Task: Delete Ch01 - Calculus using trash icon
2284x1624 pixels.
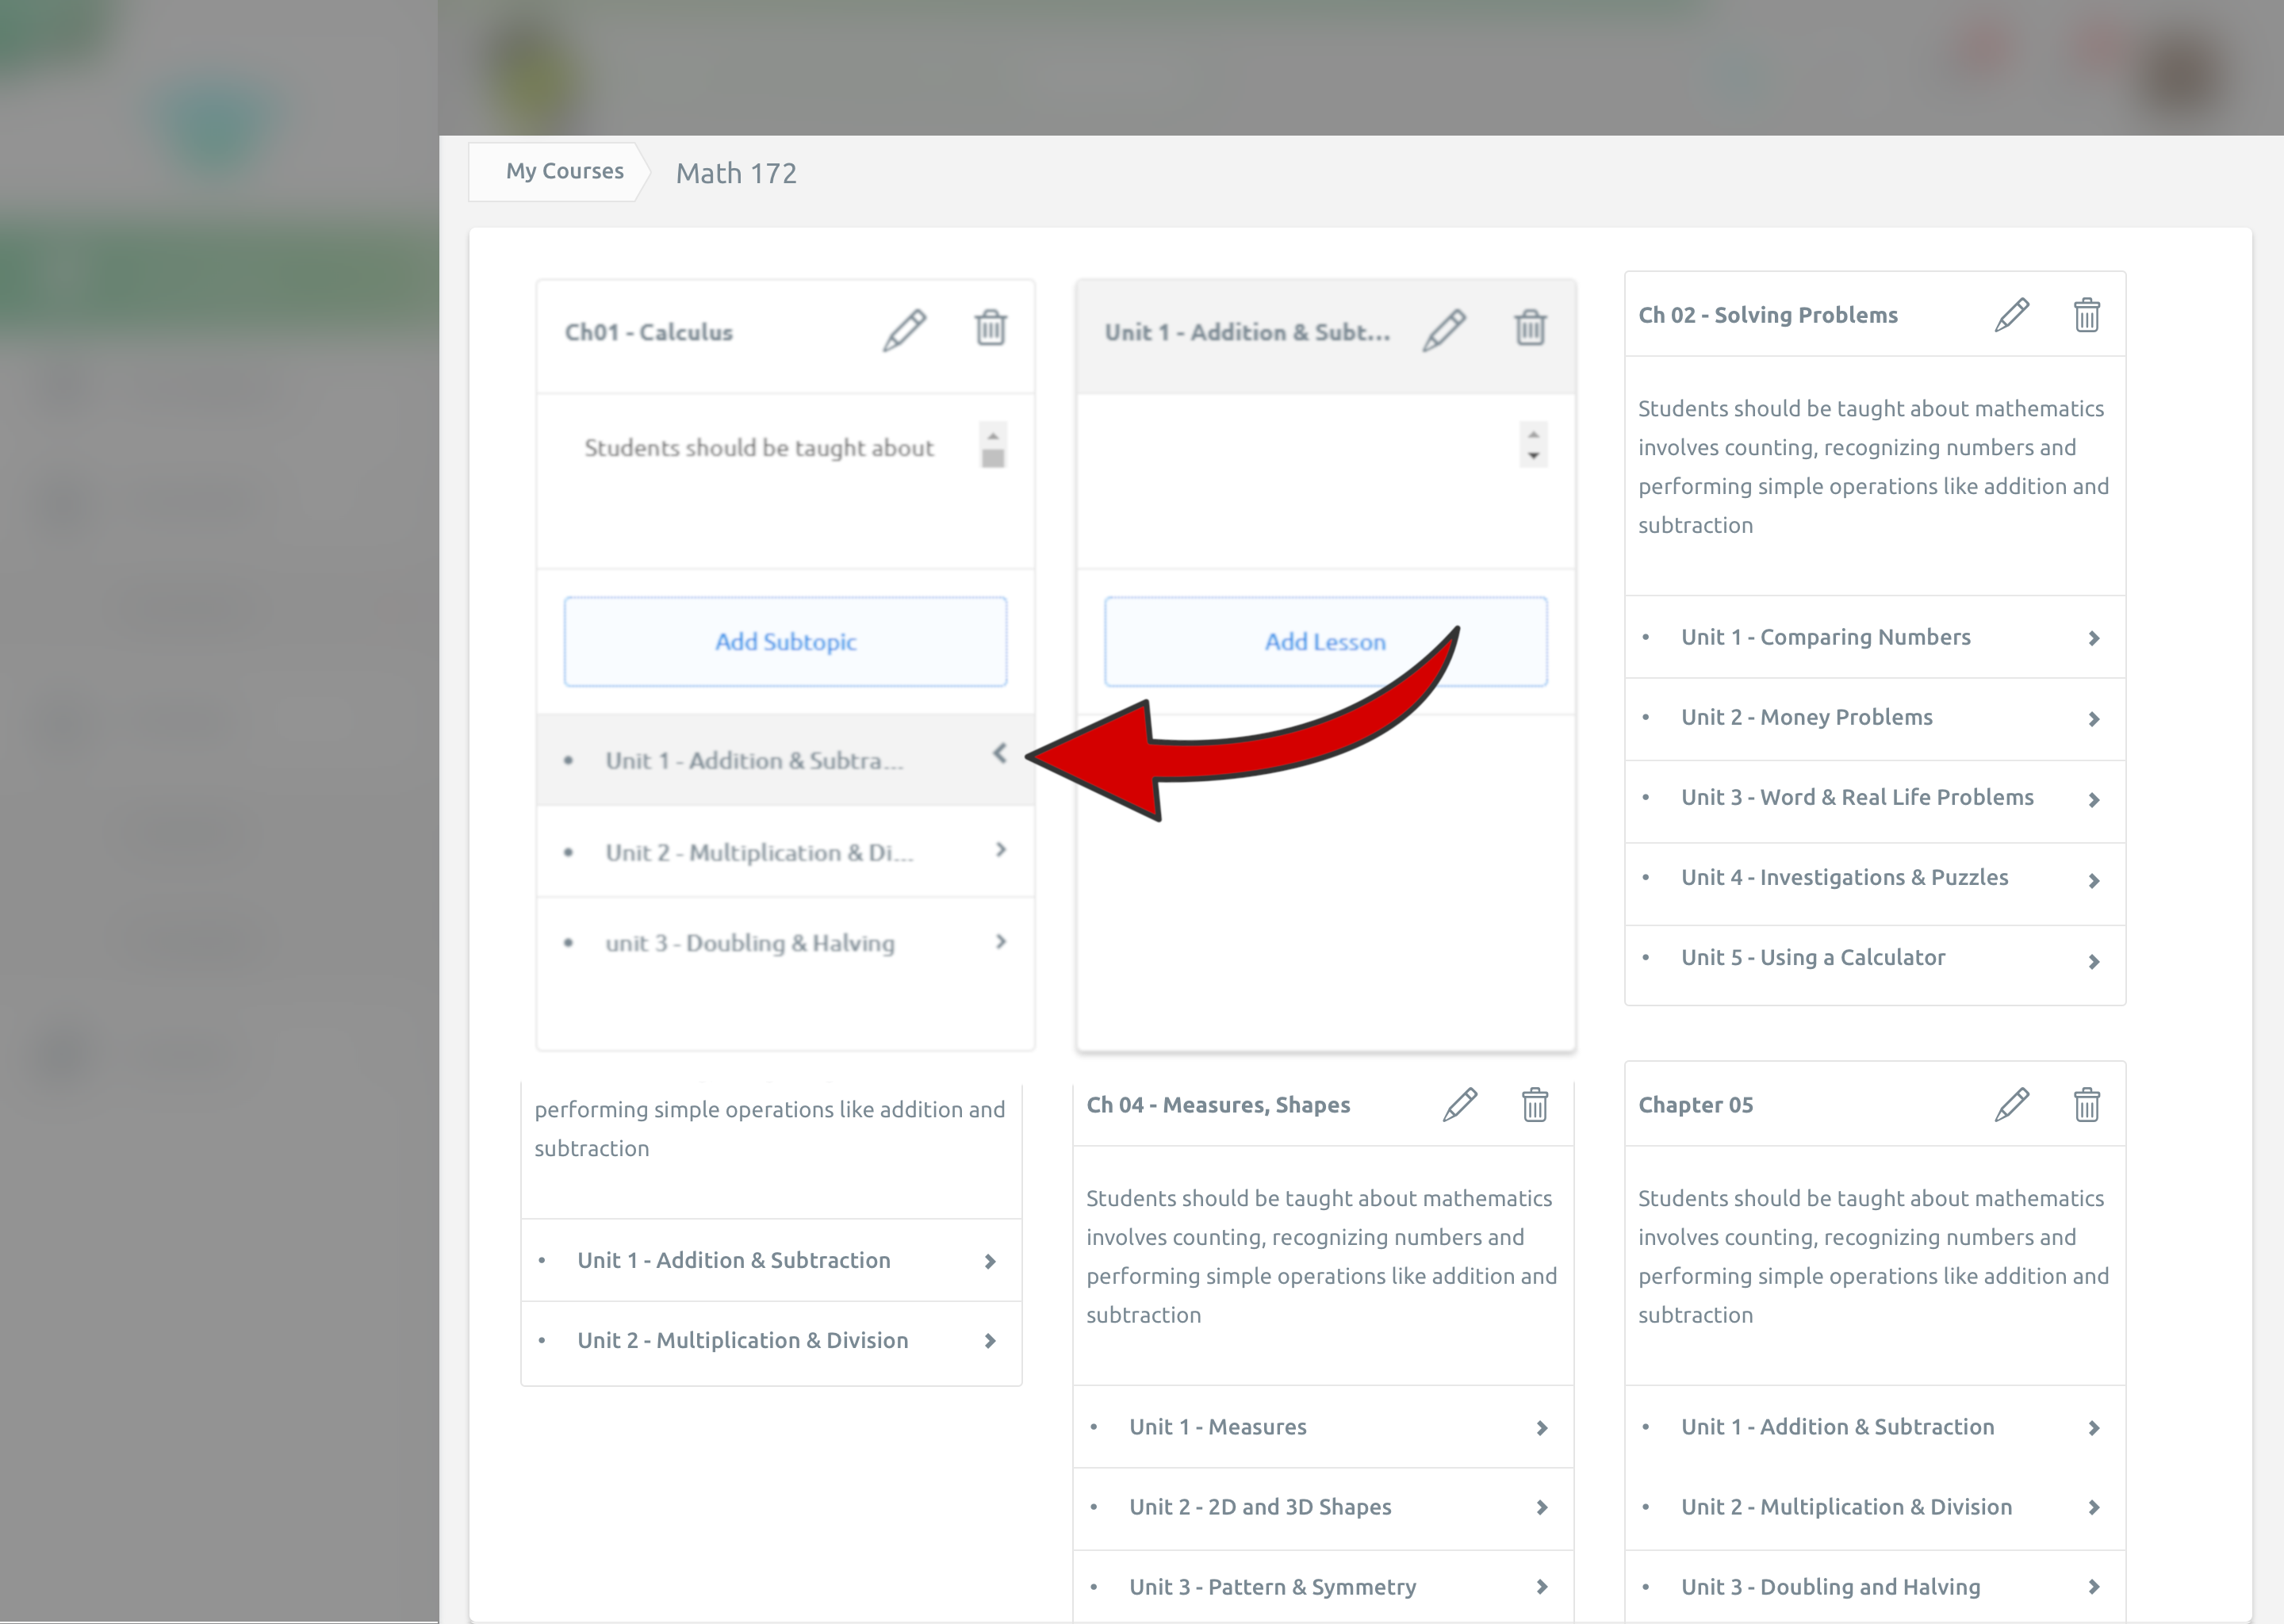Action: [990, 328]
